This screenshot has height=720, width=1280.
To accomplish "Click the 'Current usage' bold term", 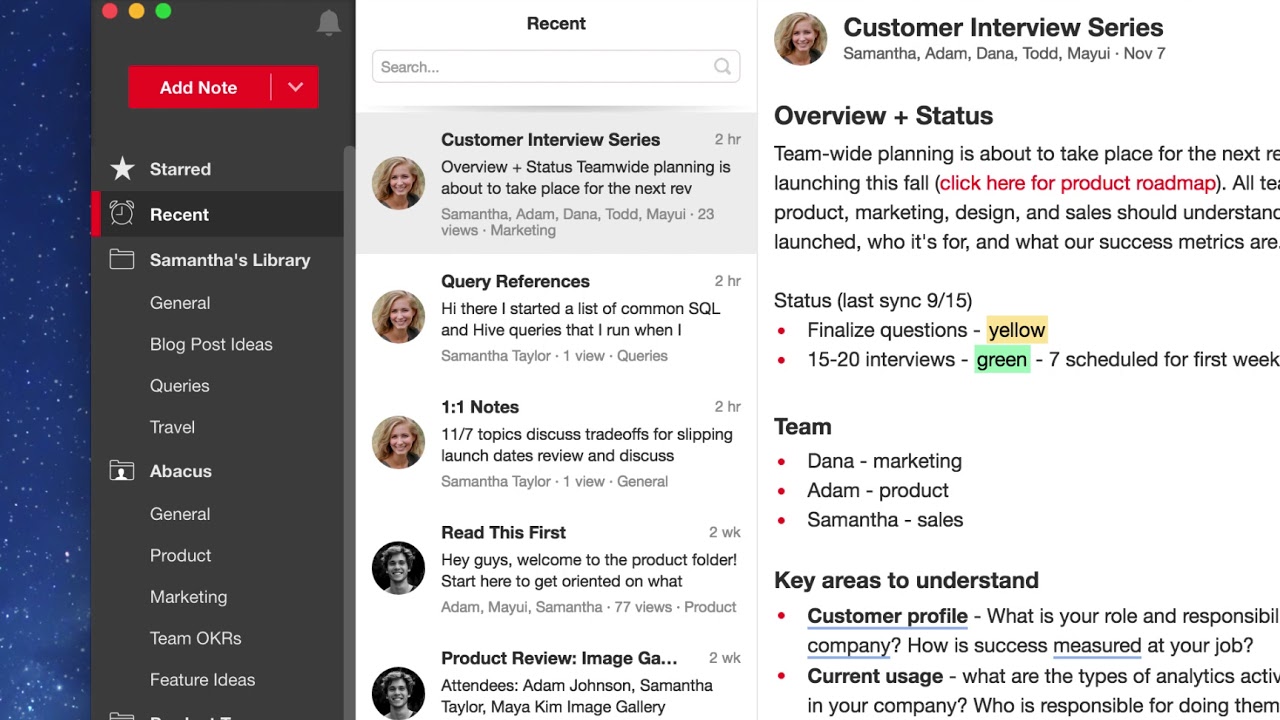I will pyautogui.click(x=875, y=676).
